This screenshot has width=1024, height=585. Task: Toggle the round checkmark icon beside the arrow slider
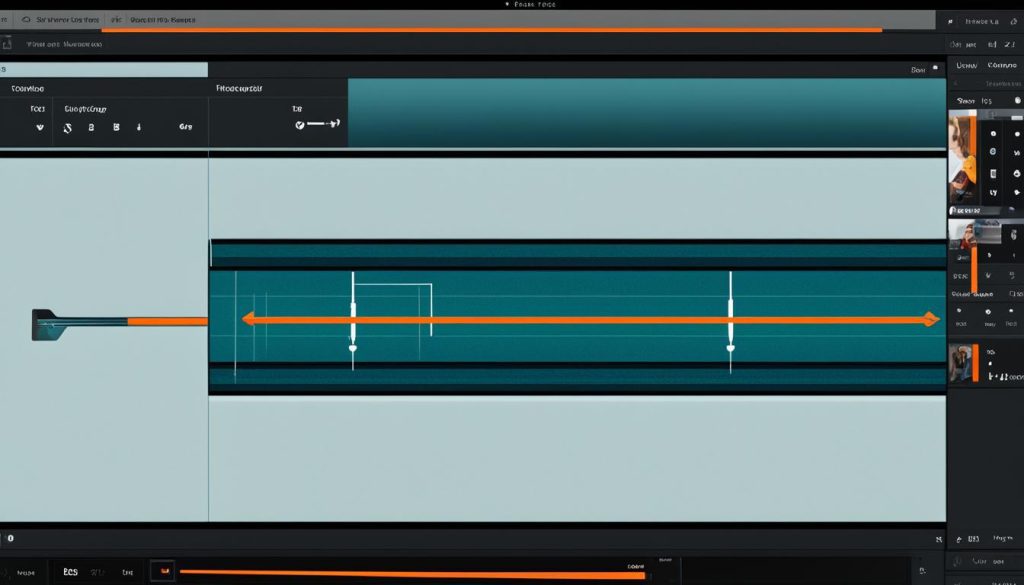click(300, 125)
